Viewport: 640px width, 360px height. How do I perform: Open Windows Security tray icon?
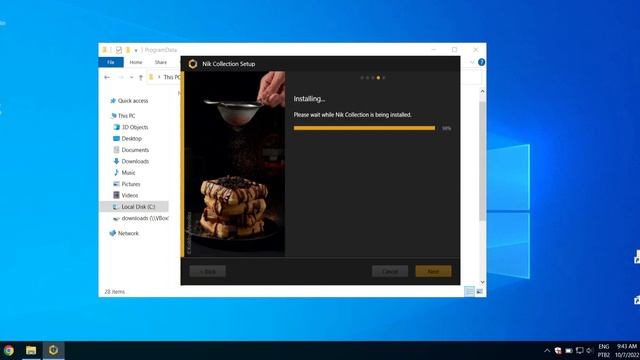[x=558, y=351]
